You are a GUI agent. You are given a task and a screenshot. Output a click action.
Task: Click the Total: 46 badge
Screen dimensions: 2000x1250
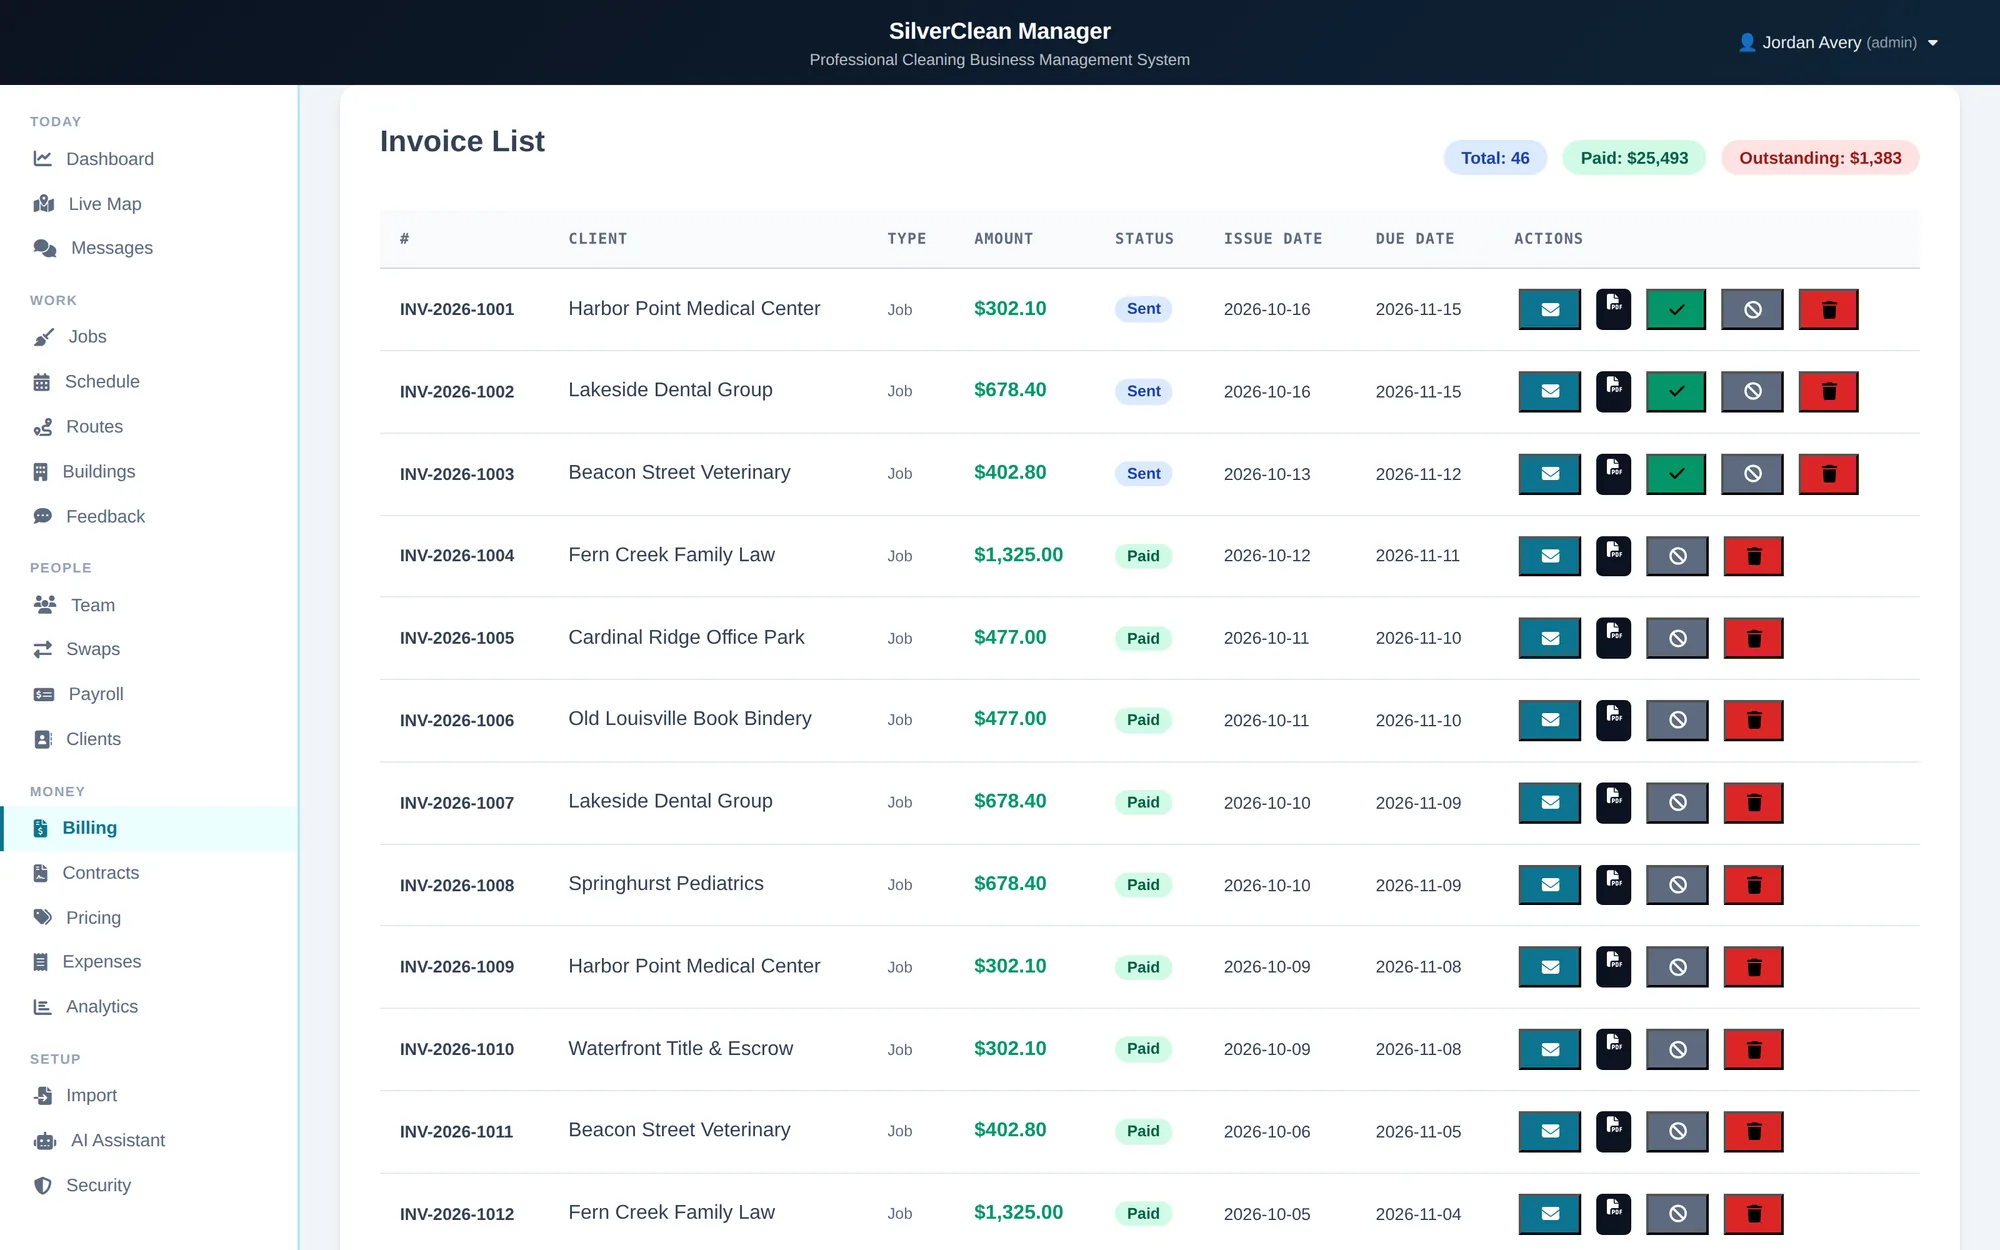point(1495,158)
